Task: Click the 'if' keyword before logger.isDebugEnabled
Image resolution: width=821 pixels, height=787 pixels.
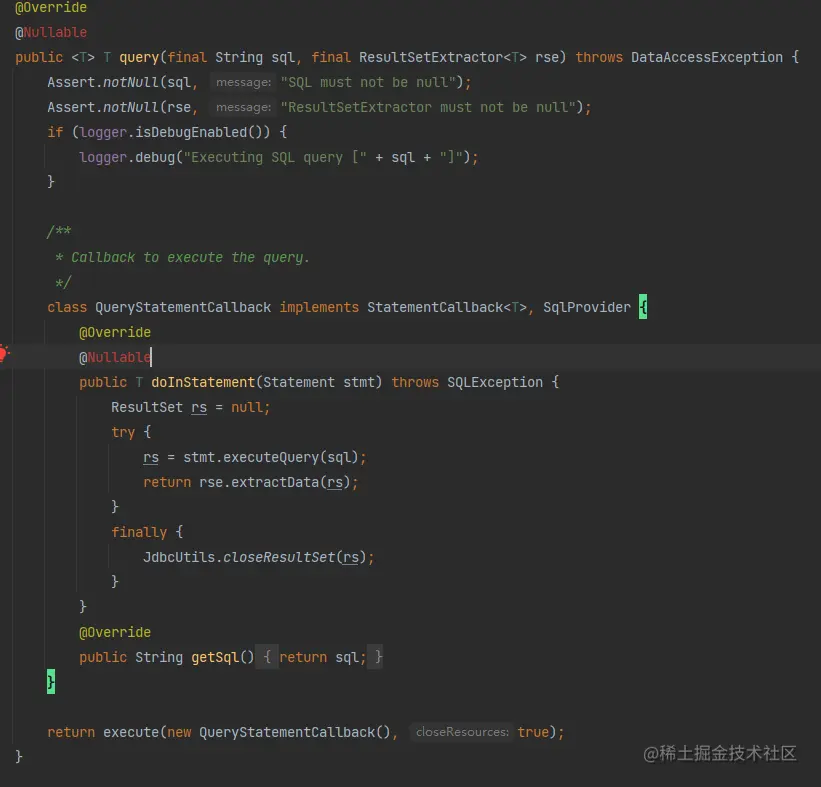Action: click(55, 132)
